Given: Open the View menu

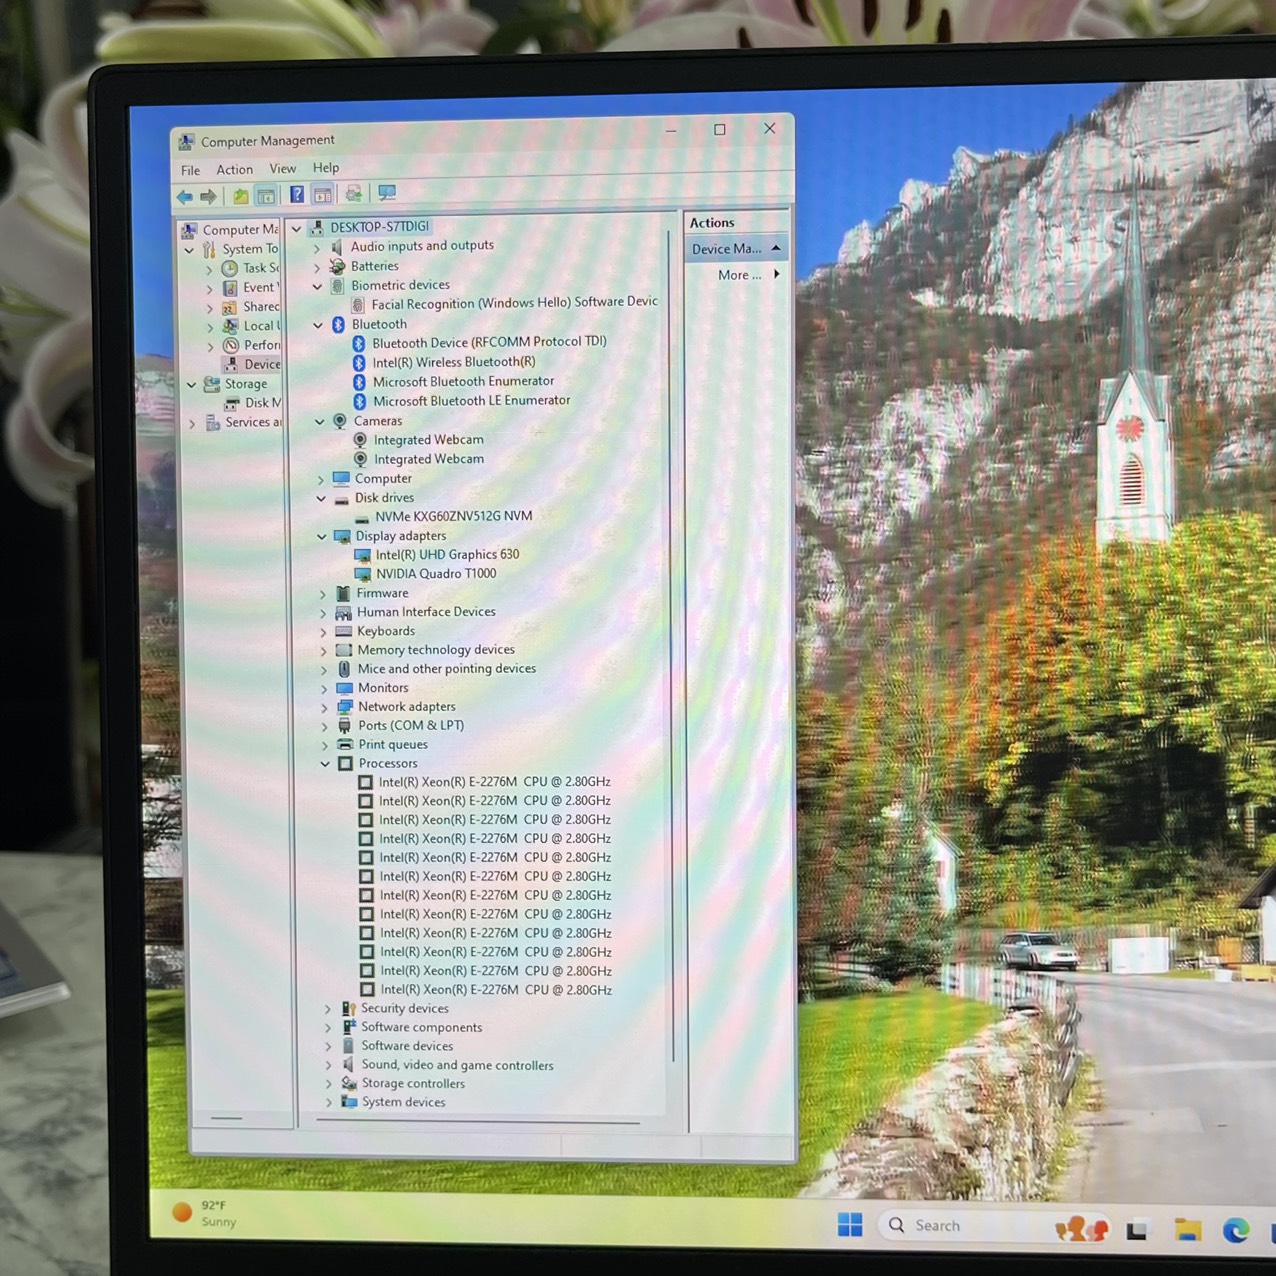Looking at the screenshot, I should [x=283, y=168].
